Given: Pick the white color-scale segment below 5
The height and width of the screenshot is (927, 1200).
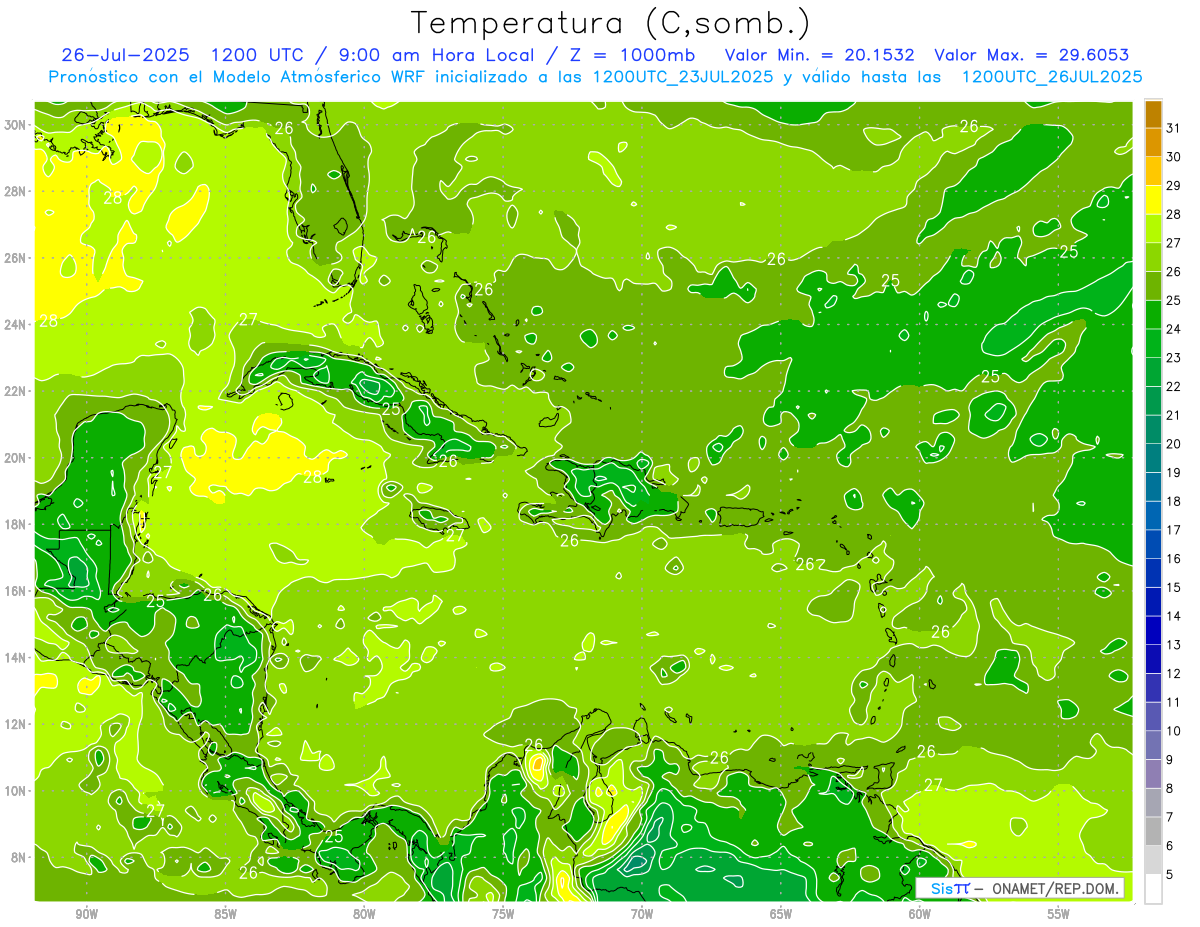Looking at the screenshot, I should coord(1153,889).
